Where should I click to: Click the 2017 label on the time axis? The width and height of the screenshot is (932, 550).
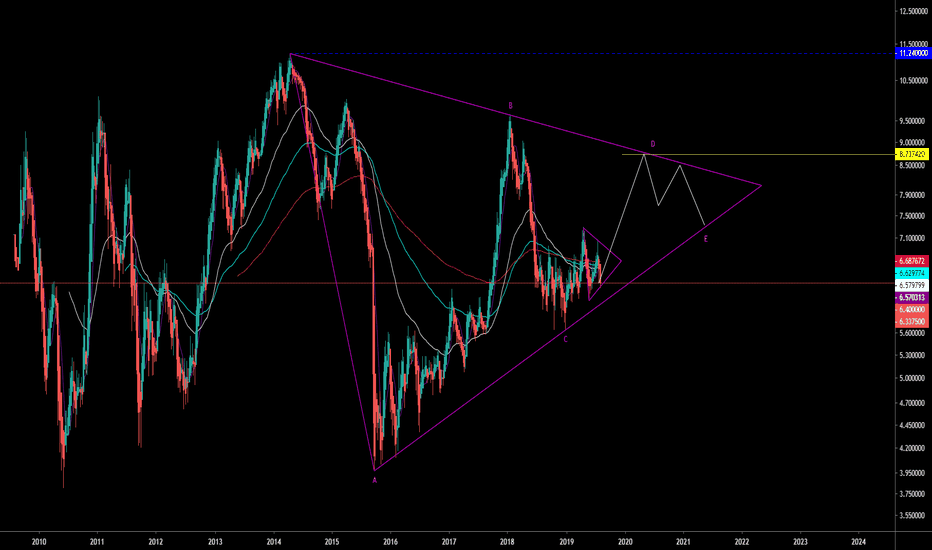point(449,542)
